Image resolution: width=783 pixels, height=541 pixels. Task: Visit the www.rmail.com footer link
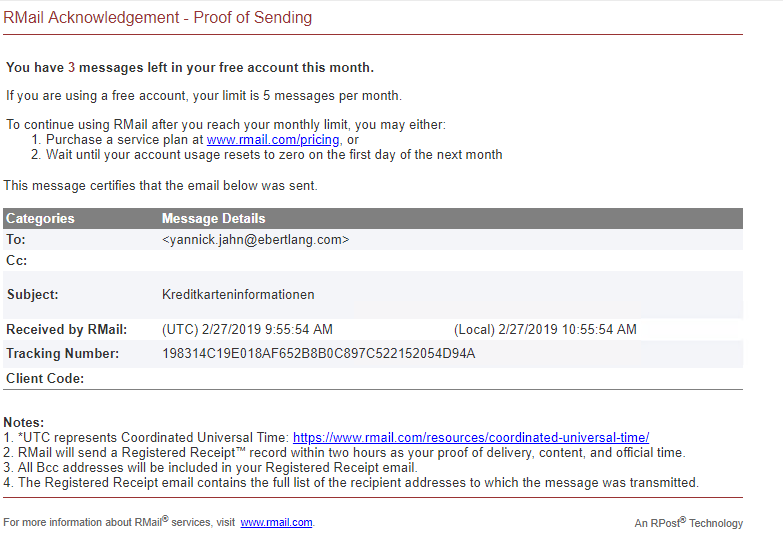coord(276,523)
